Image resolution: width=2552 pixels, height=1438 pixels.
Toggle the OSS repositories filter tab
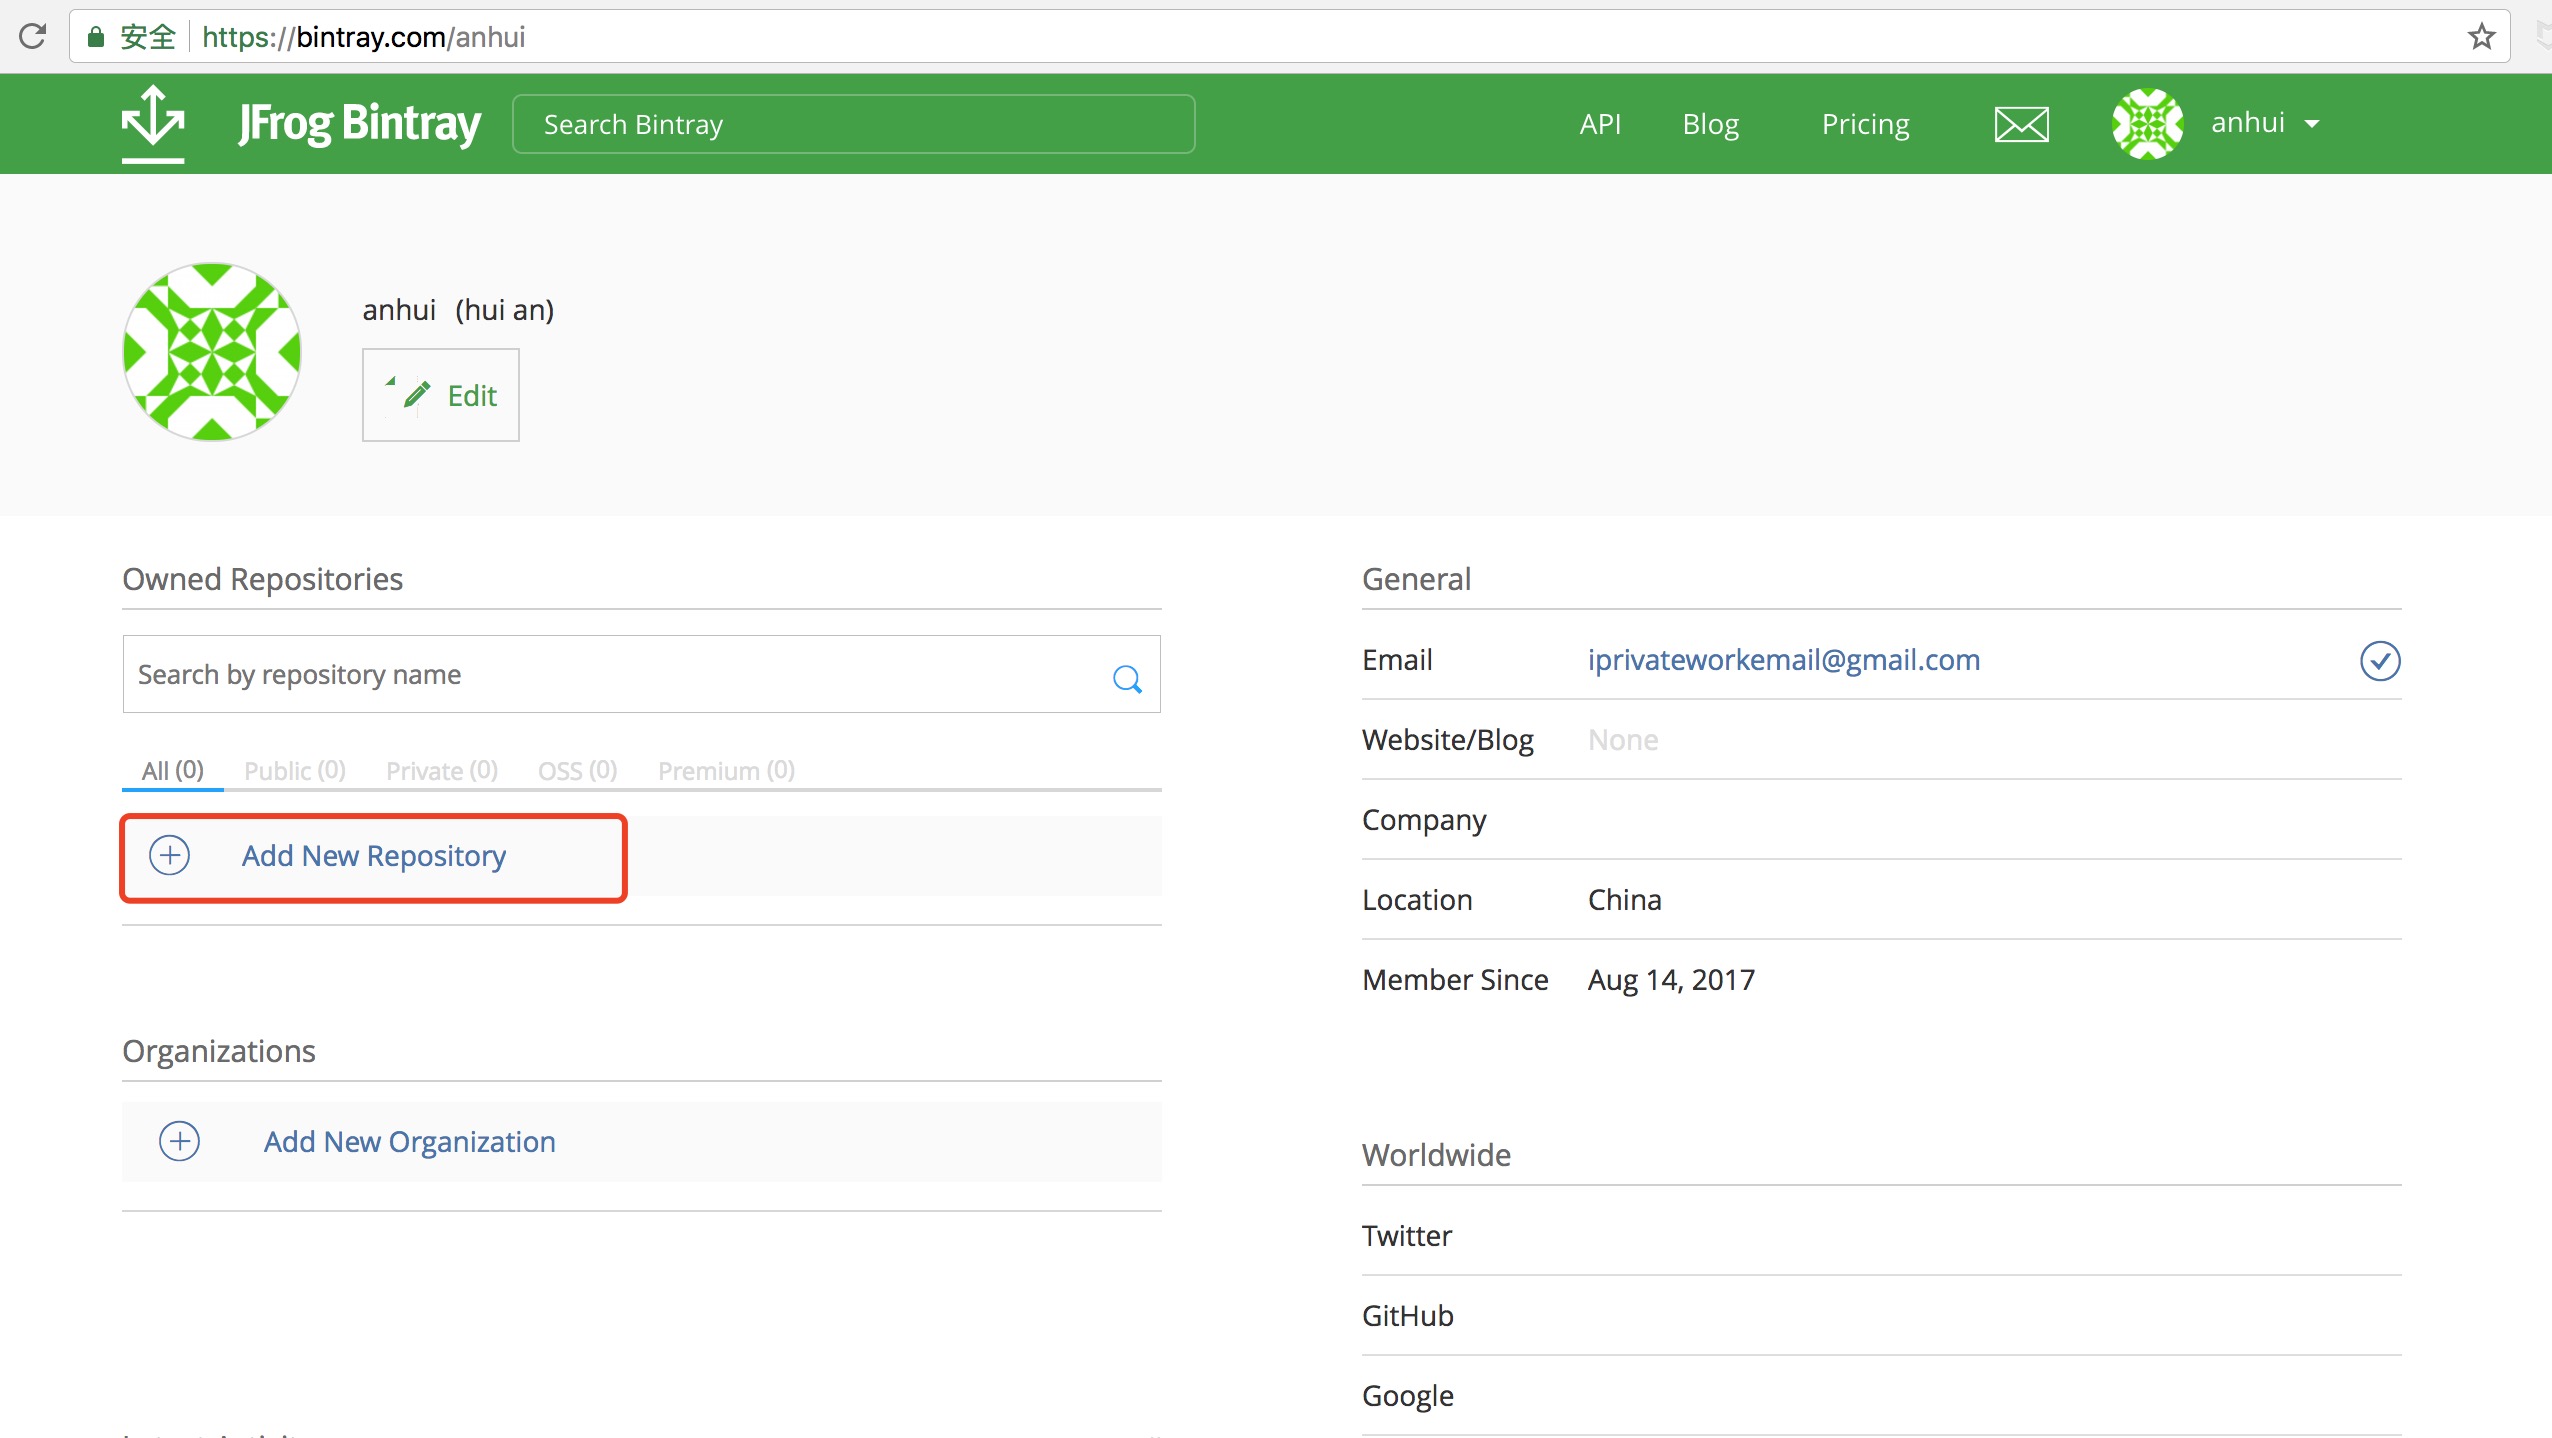pyautogui.click(x=577, y=770)
